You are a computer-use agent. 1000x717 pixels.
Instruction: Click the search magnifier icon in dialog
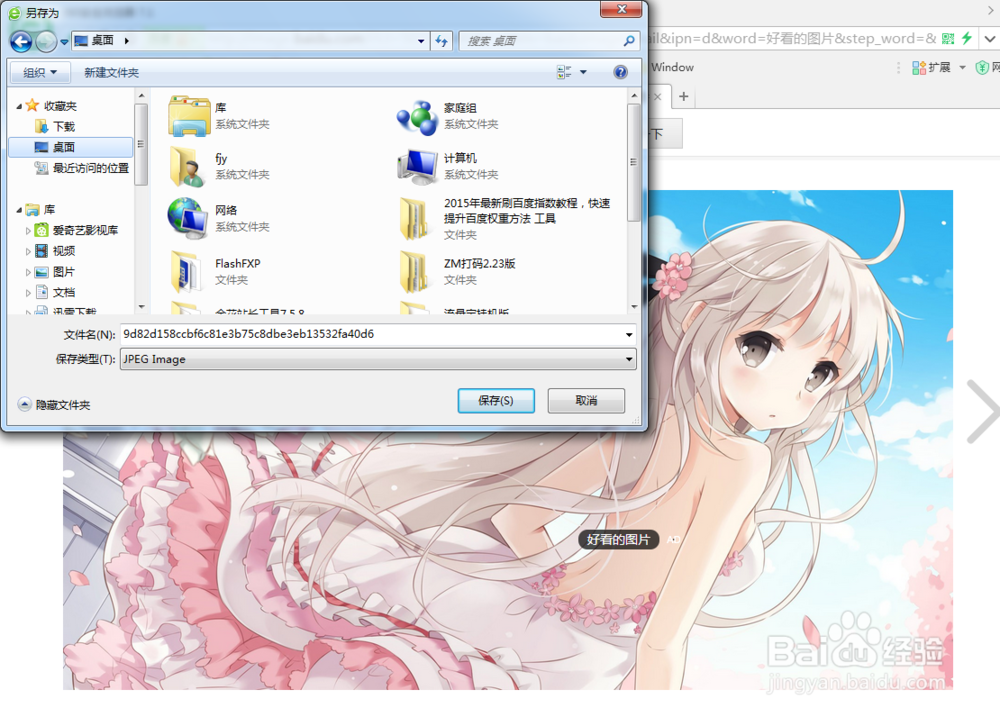[x=629, y=41]
